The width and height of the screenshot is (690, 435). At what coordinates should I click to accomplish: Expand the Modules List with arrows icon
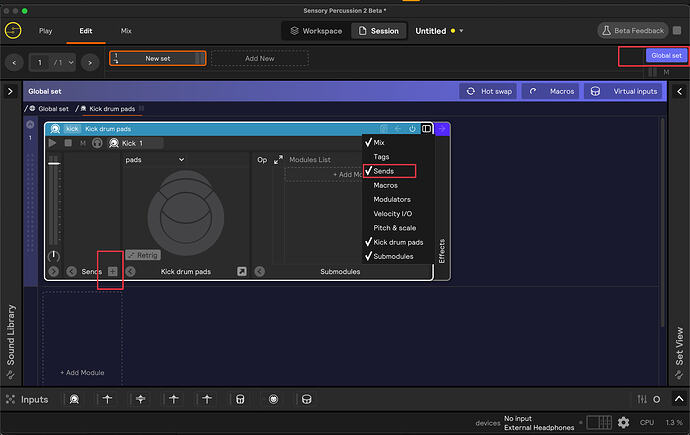(278, 160)
